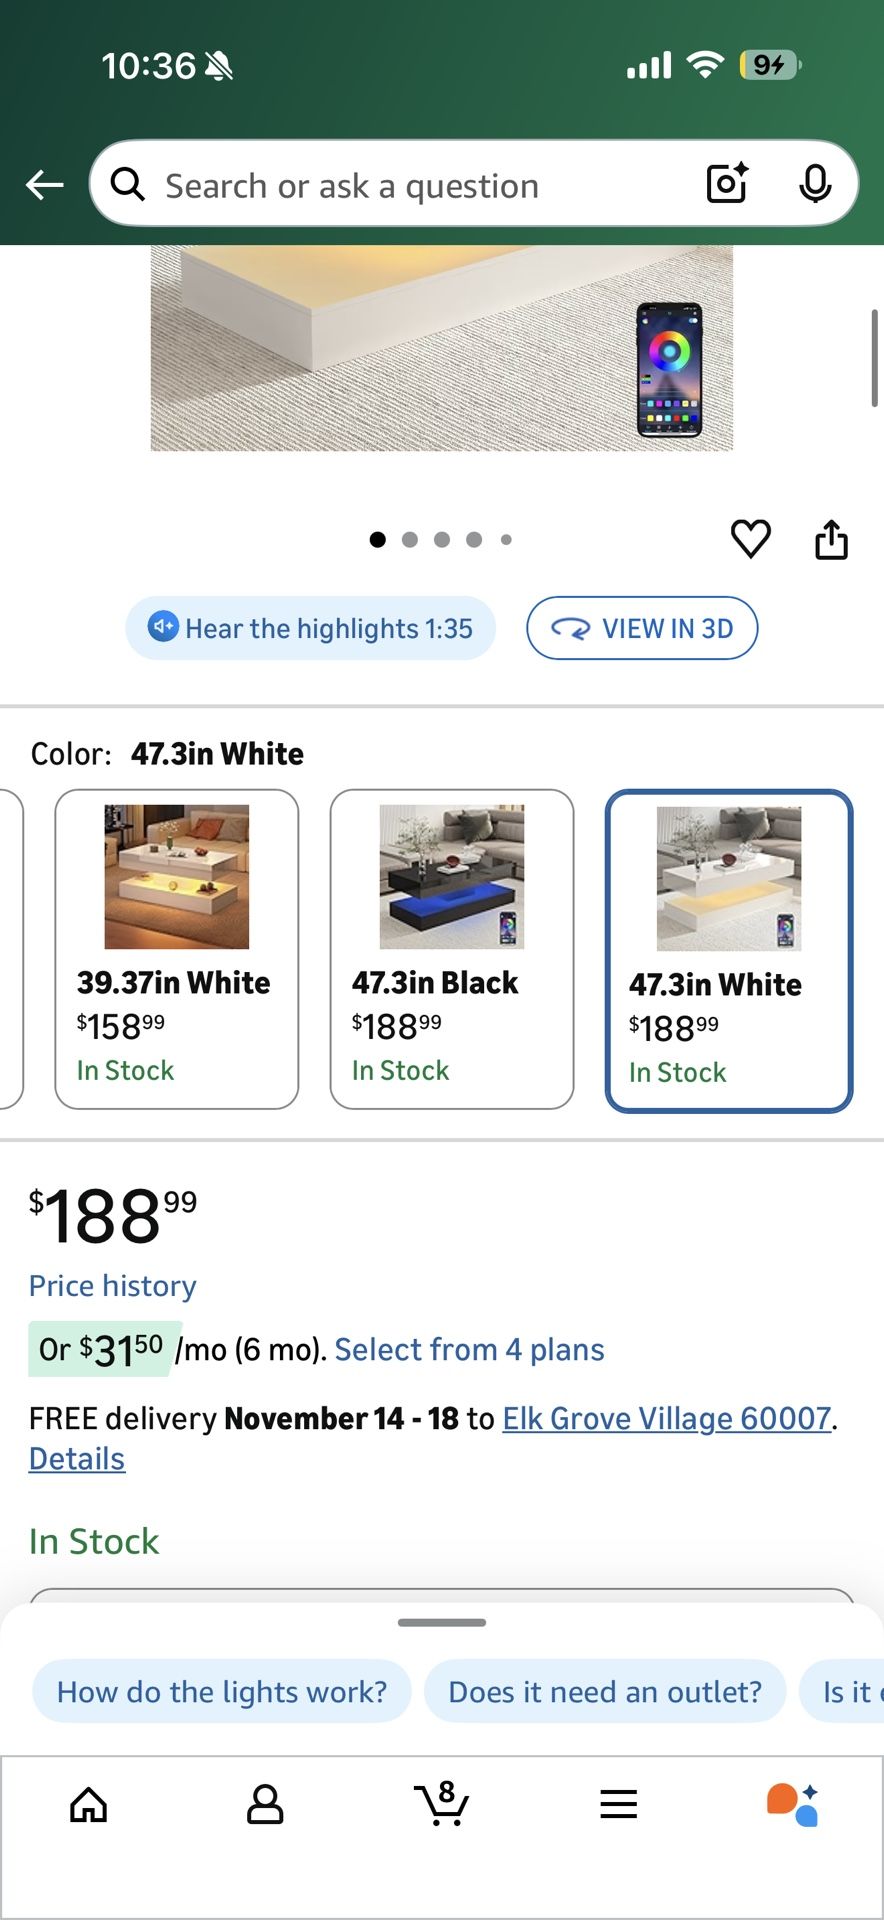Open account profile icon

(x=265, y=1805)
